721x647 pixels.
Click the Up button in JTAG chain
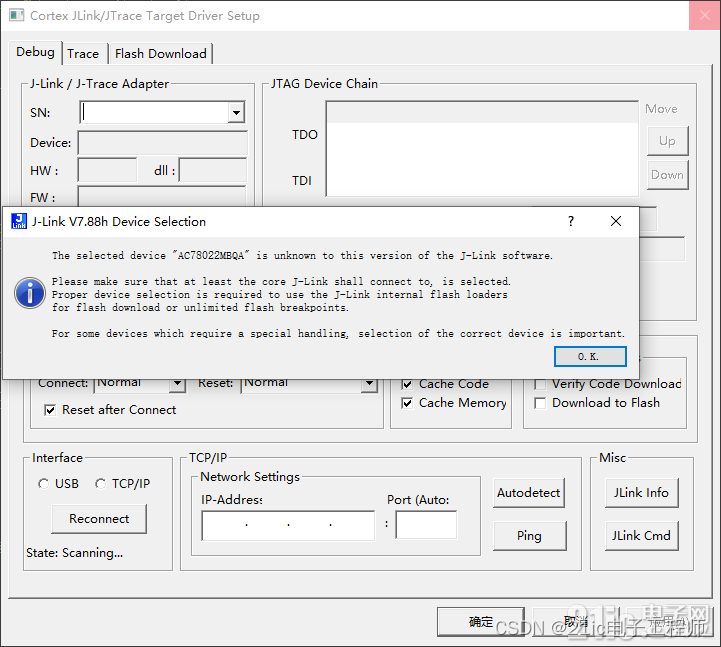[667, 141]
